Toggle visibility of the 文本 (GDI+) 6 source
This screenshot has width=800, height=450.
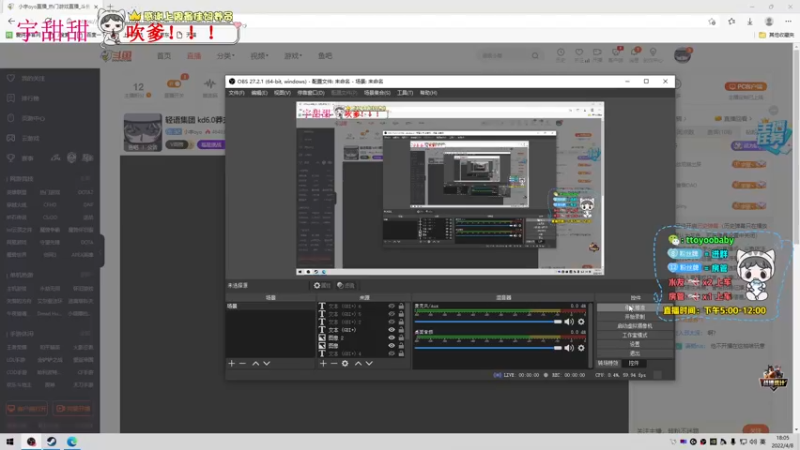pyautogui.click(x=391, y=307)
